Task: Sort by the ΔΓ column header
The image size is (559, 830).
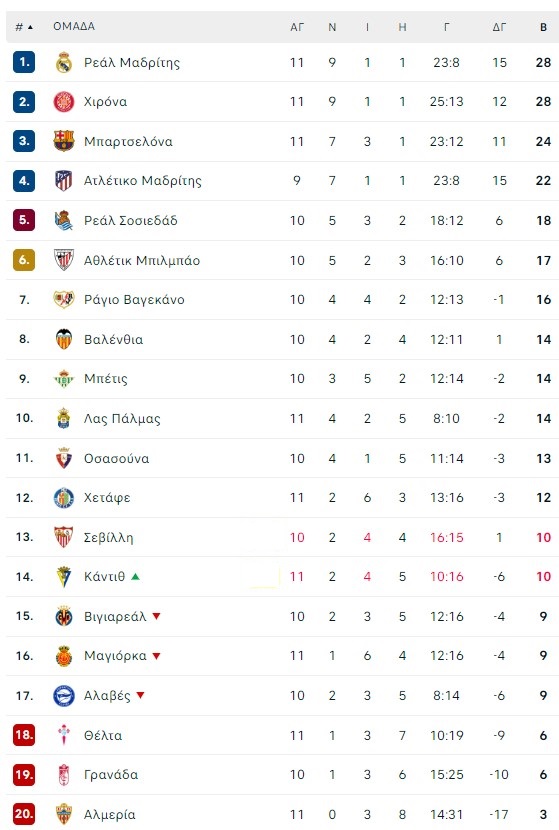Action: pyautogui.click(x=499, y=27)
